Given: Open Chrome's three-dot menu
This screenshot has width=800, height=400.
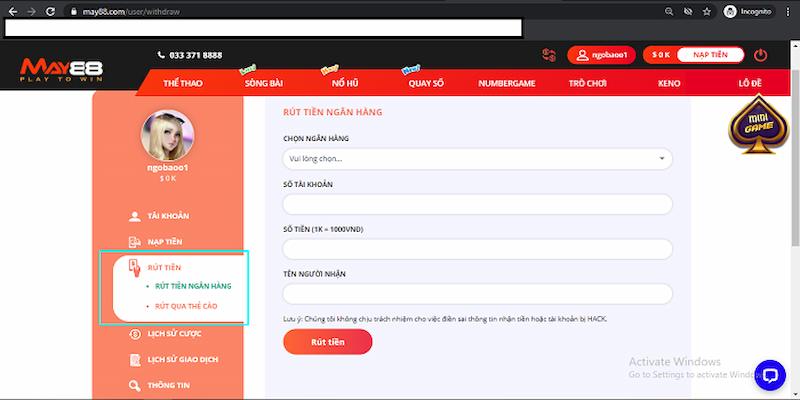Looking at the screenshot, I should click(787, 11).
